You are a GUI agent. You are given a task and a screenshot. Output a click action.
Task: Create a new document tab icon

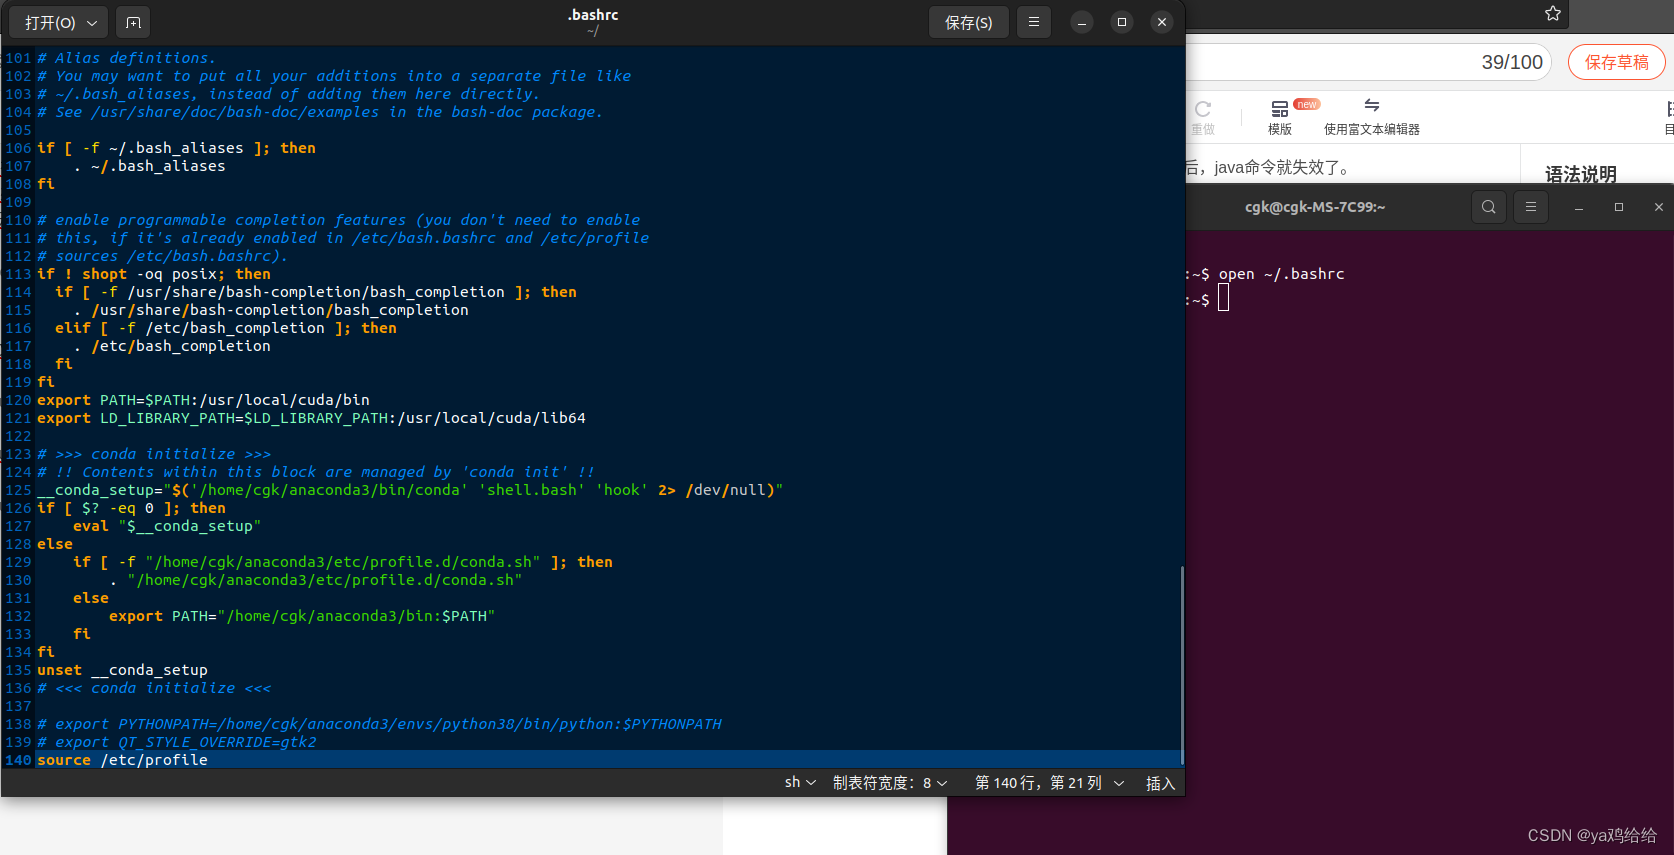pyautogui.click(x=133, y=22)
